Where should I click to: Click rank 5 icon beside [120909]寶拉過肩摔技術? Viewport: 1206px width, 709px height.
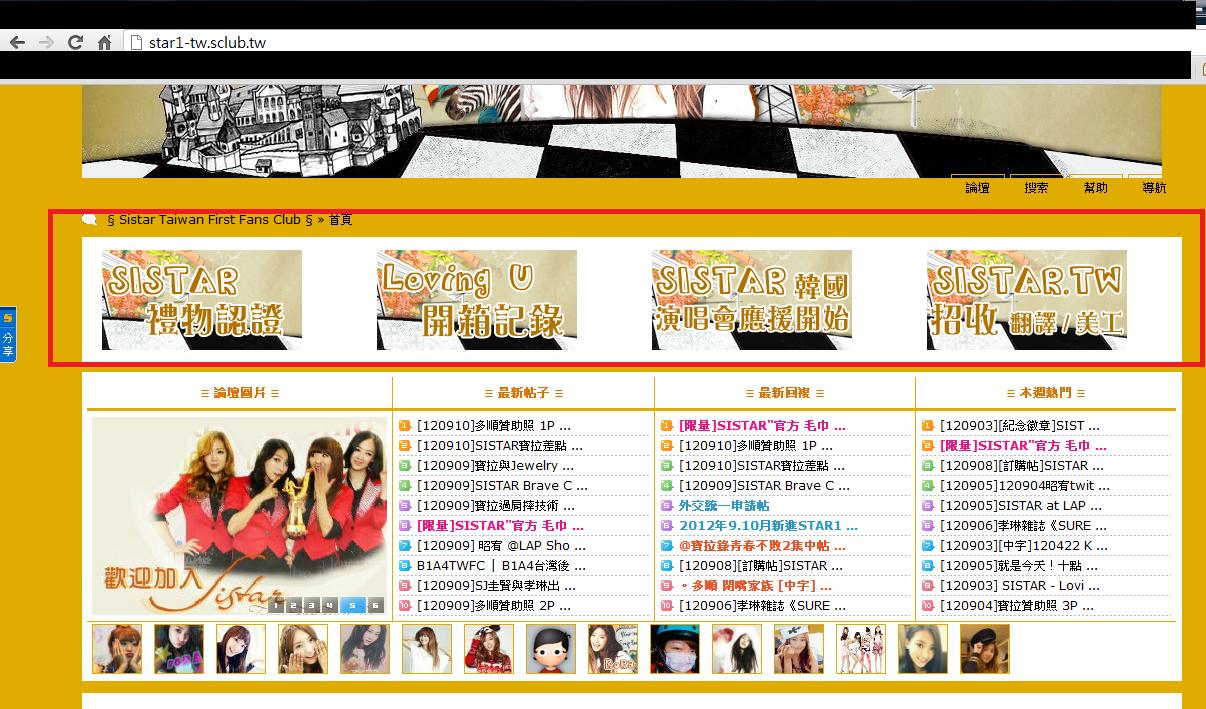coord(404,506)
